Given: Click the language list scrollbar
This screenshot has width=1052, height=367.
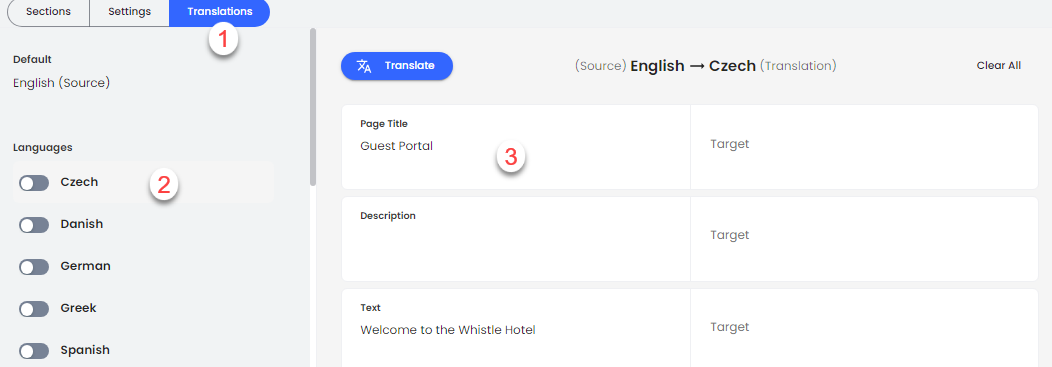Looking at the screenshot, I should coord(313,107).
